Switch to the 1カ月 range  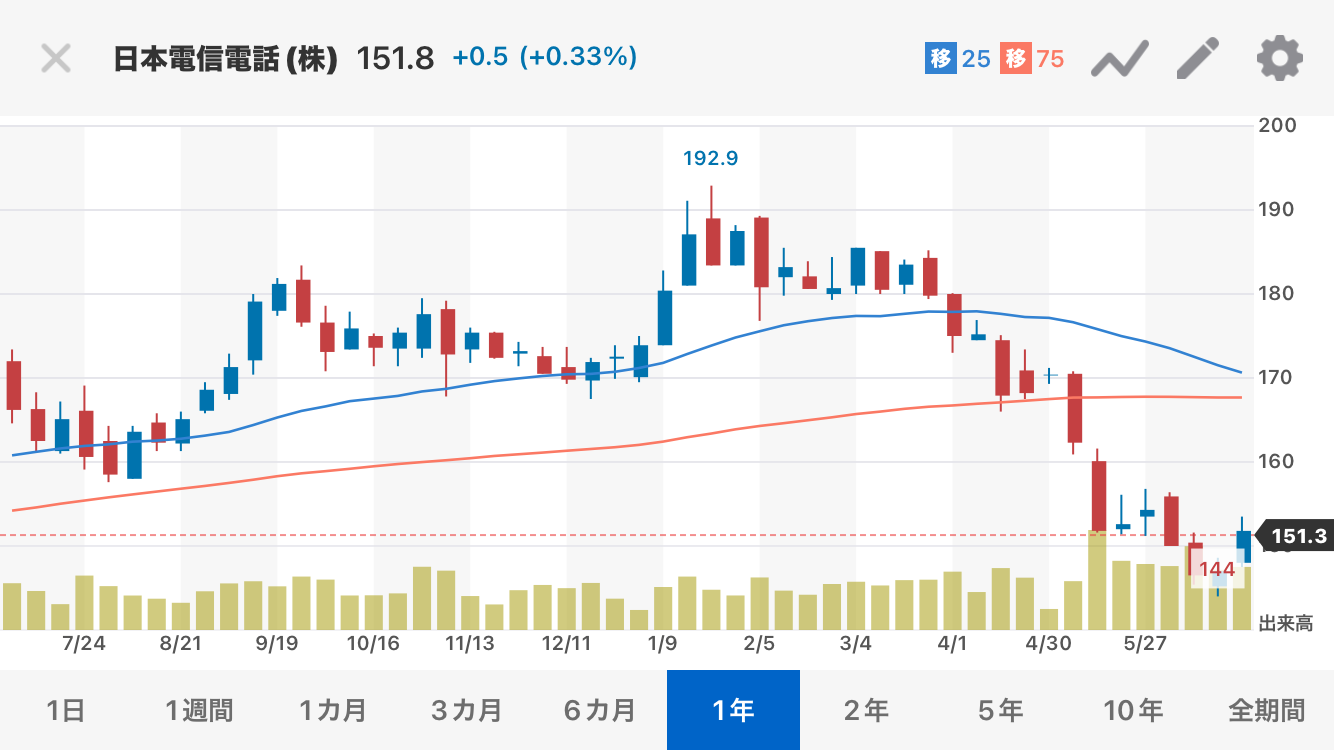(x=332, y=711)
